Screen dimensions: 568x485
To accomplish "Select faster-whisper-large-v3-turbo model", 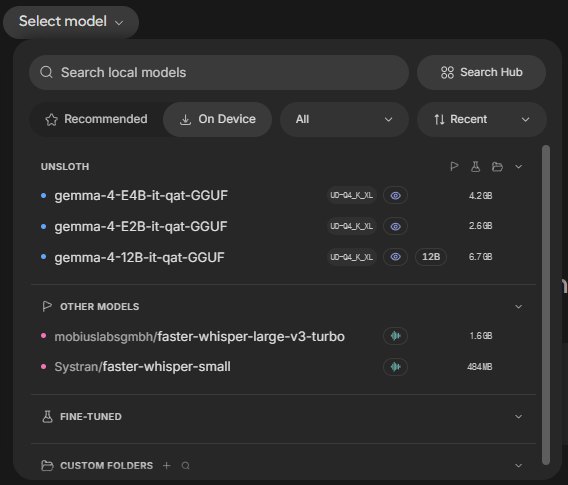I will [199, 336].
